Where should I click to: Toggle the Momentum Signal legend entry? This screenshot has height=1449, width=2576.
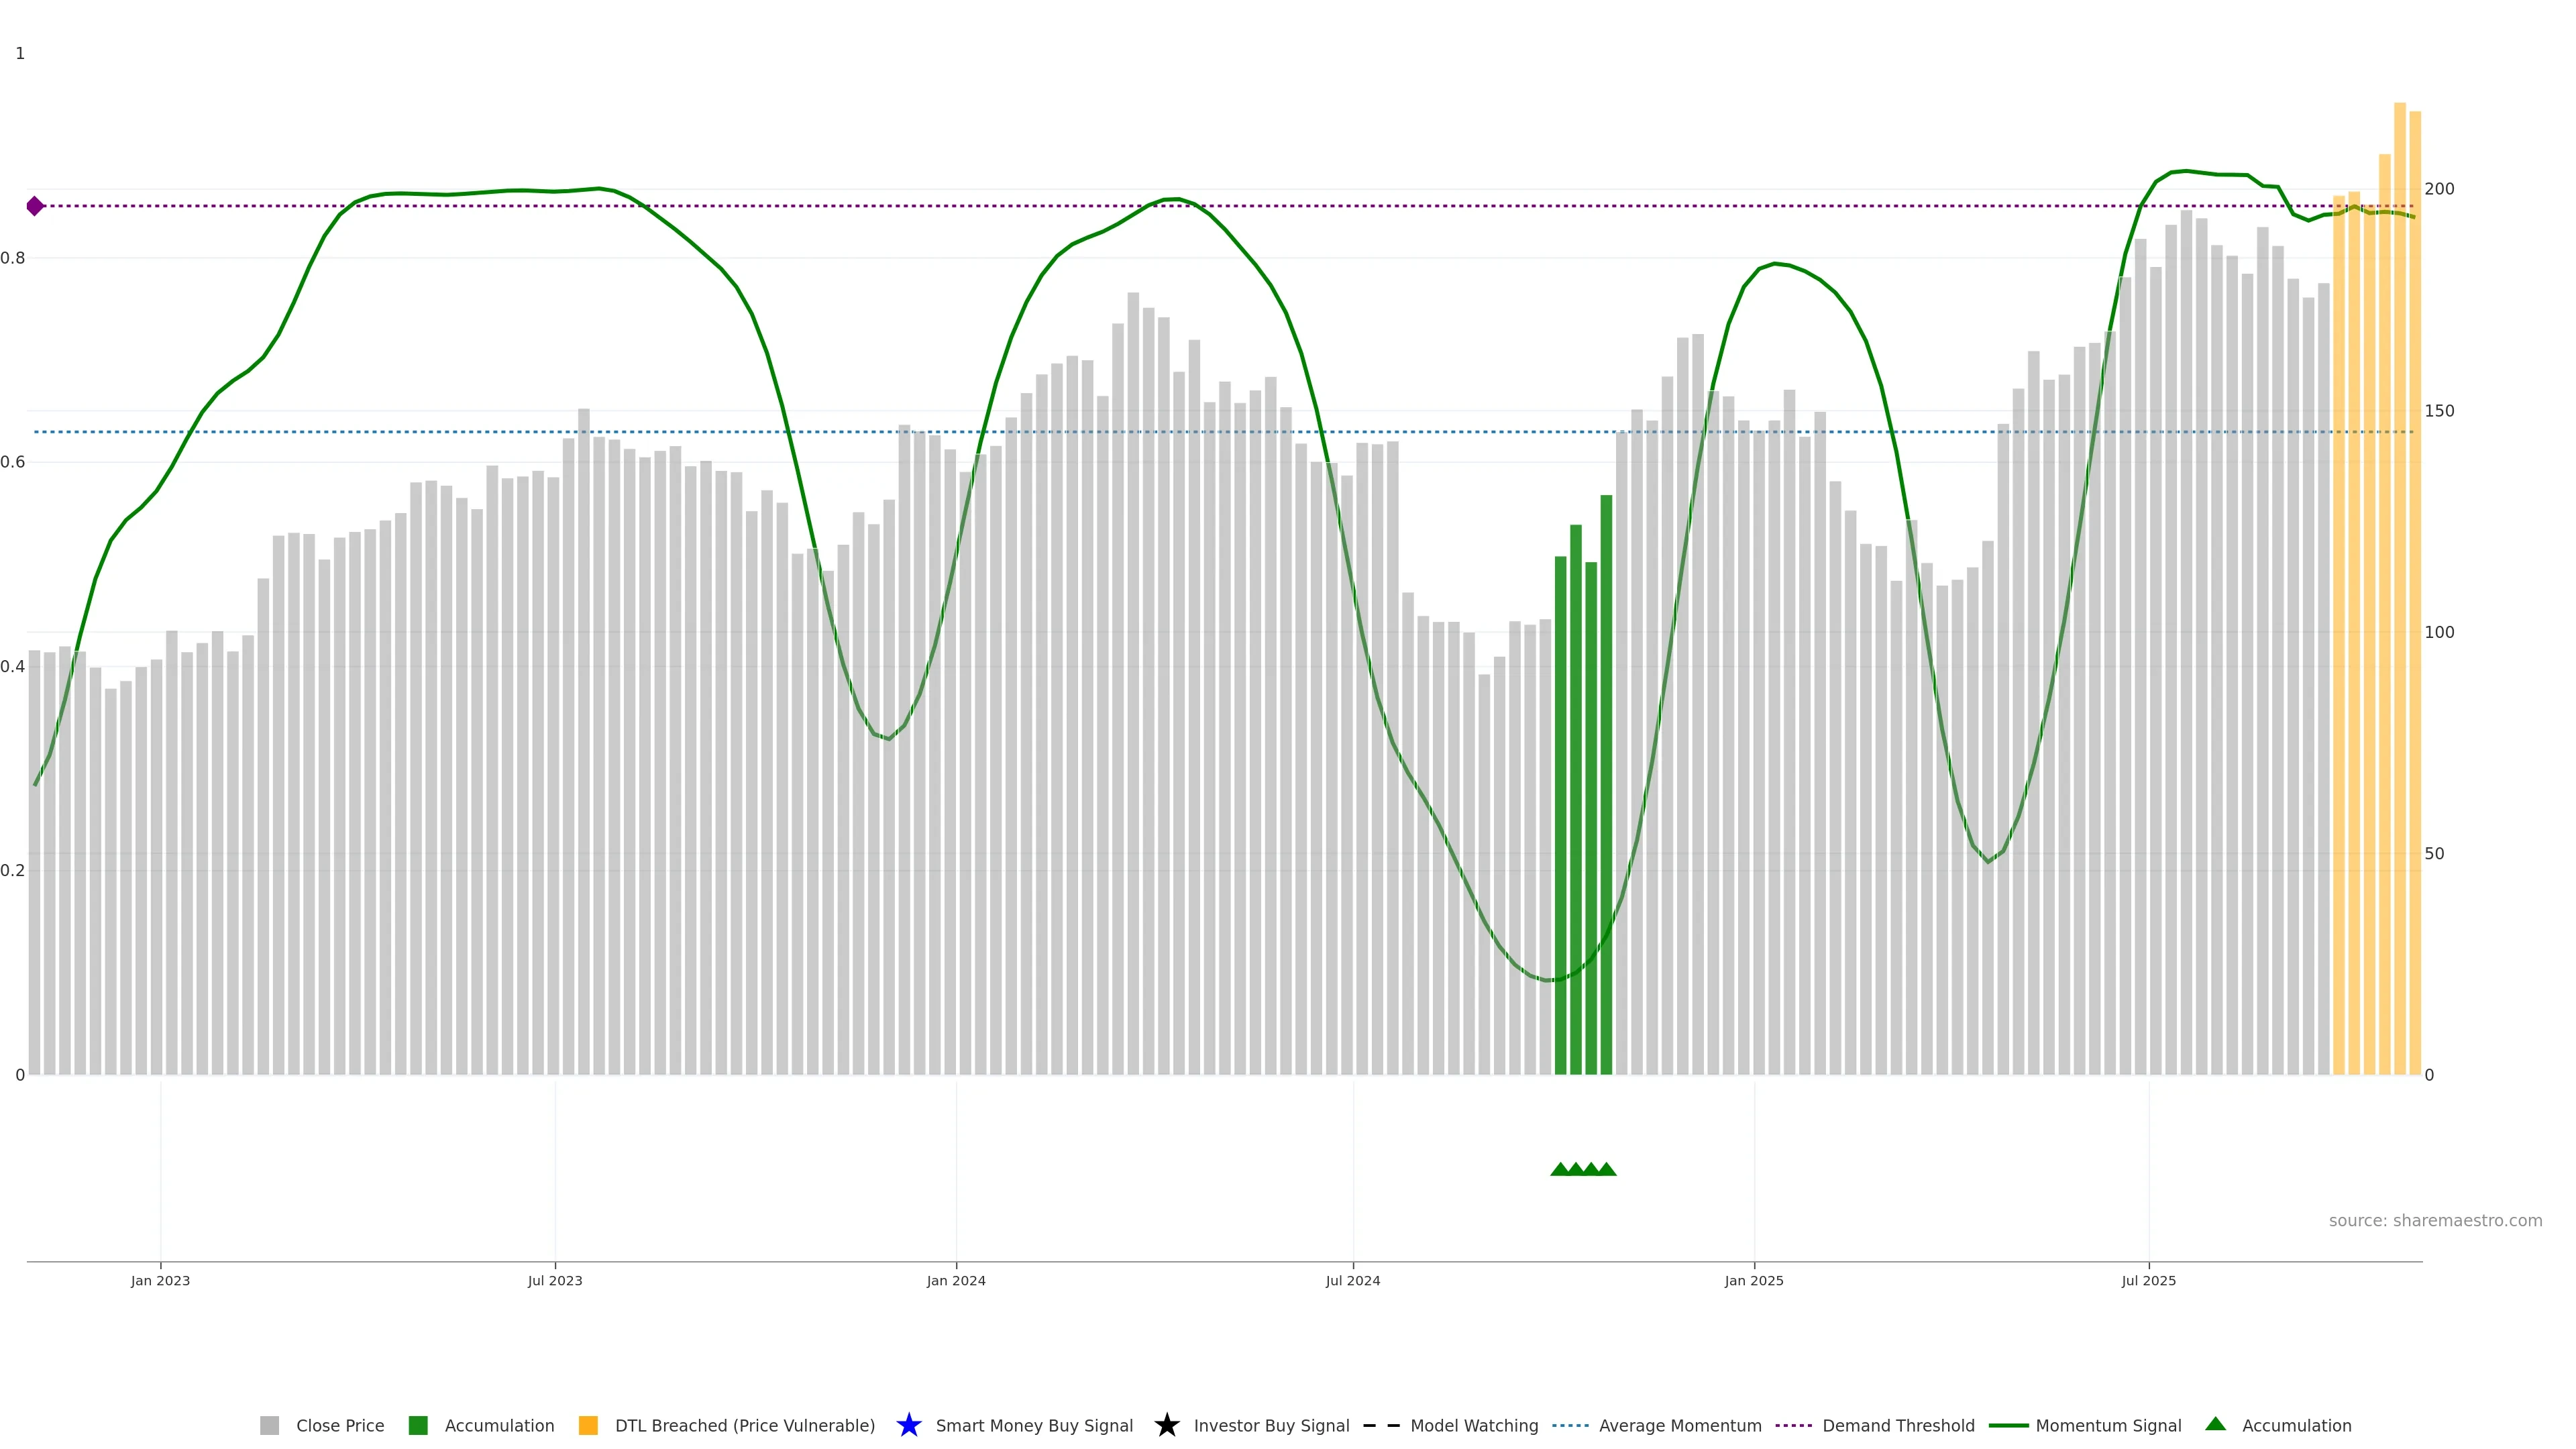2107,1425
